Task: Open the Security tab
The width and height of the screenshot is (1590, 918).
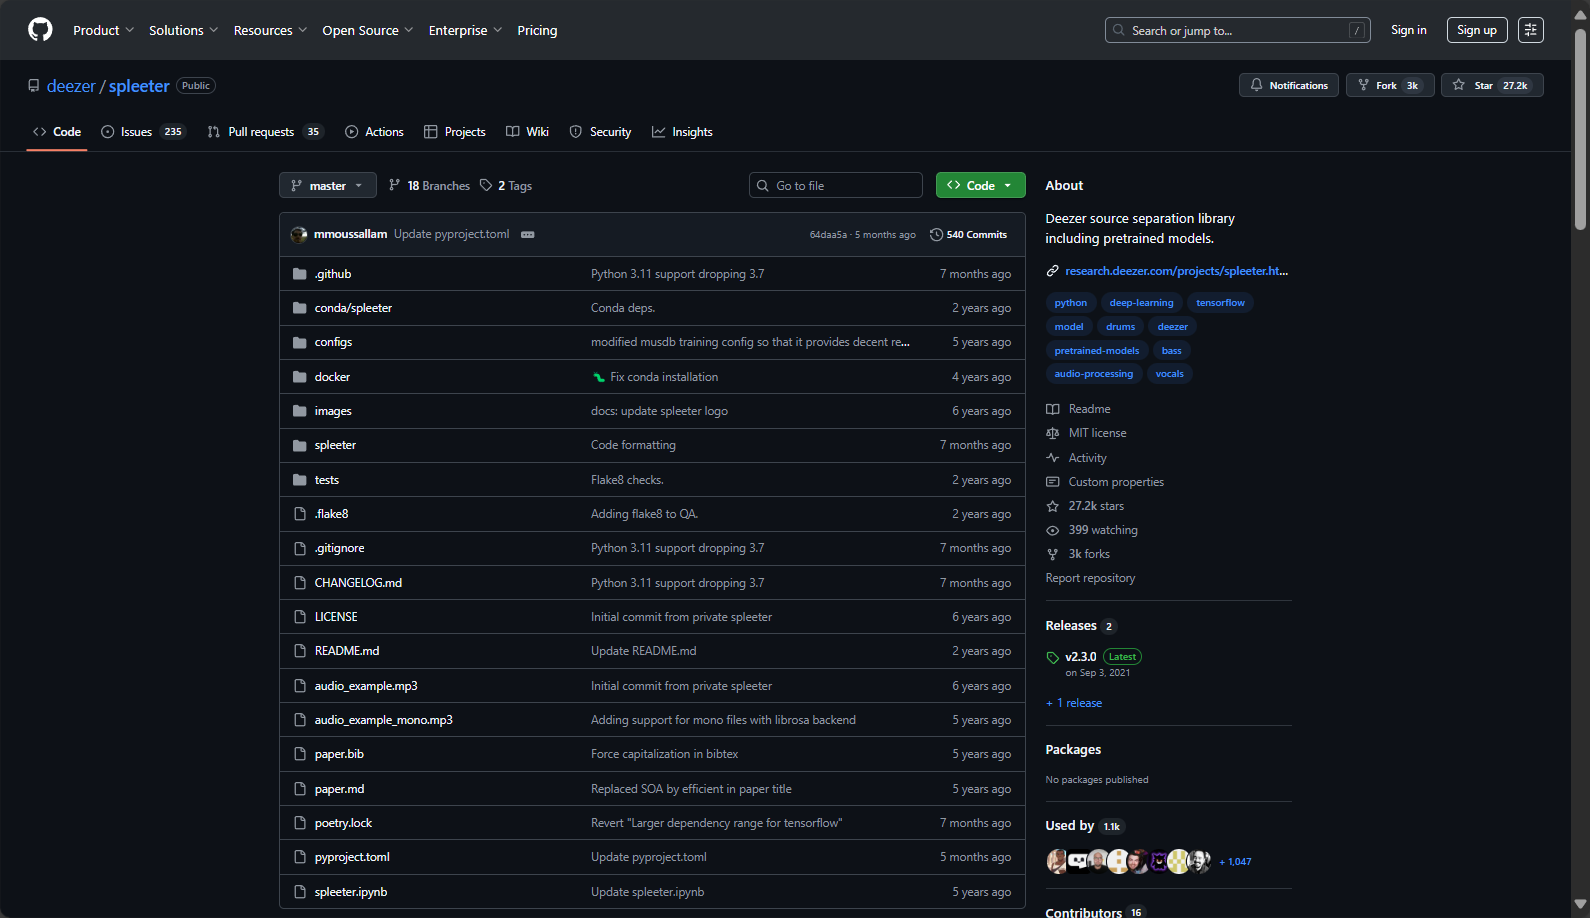Action: [600, 132]
